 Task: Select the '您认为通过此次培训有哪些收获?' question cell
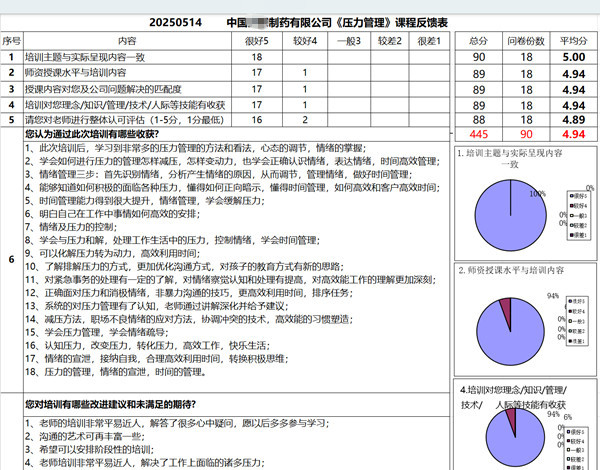pos(99,133)
